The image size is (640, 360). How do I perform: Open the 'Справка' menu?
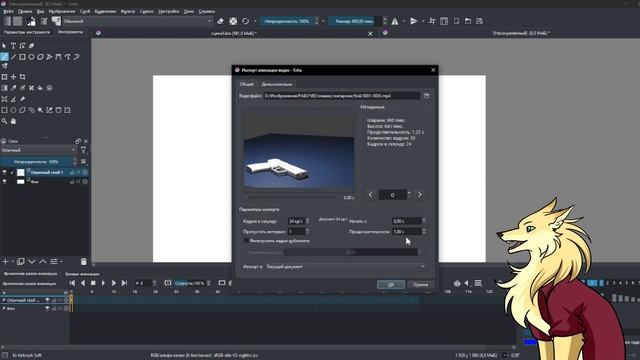[x=207, y=11]
